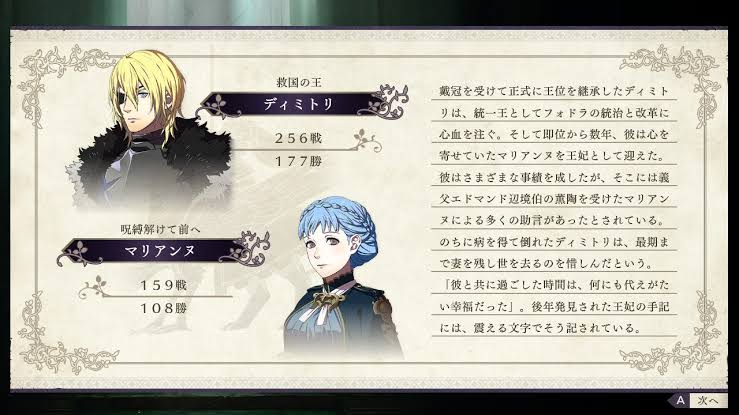
Task: Click Marianne's 159戦 battle count
Action: pos(163,285)
